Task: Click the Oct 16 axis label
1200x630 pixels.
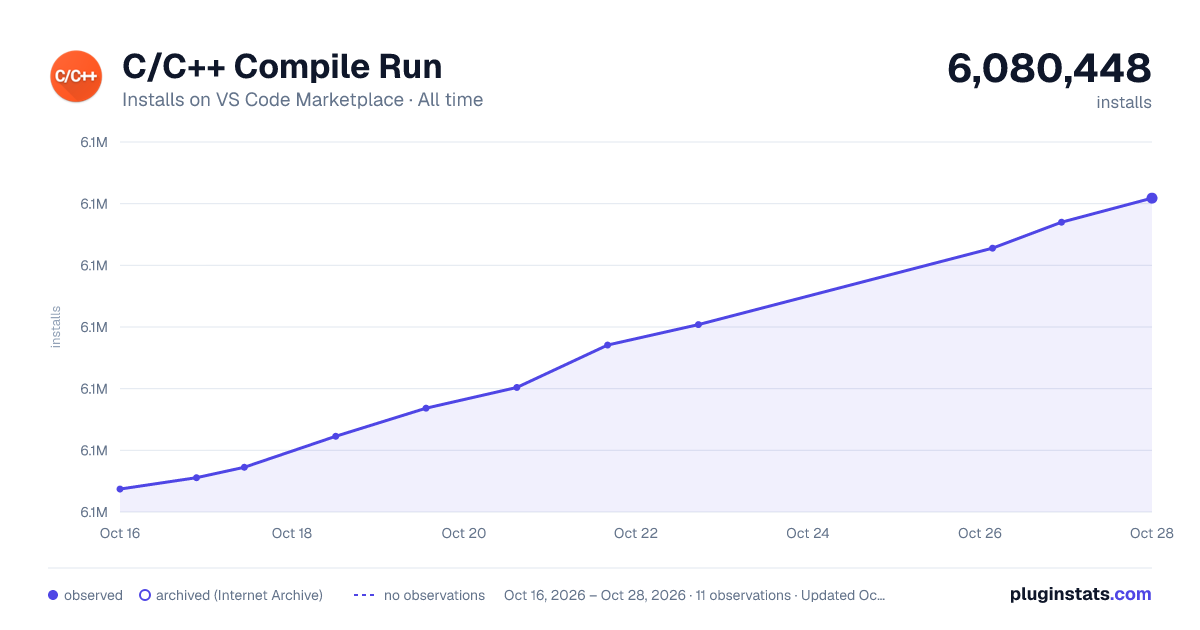Action: 120,533
